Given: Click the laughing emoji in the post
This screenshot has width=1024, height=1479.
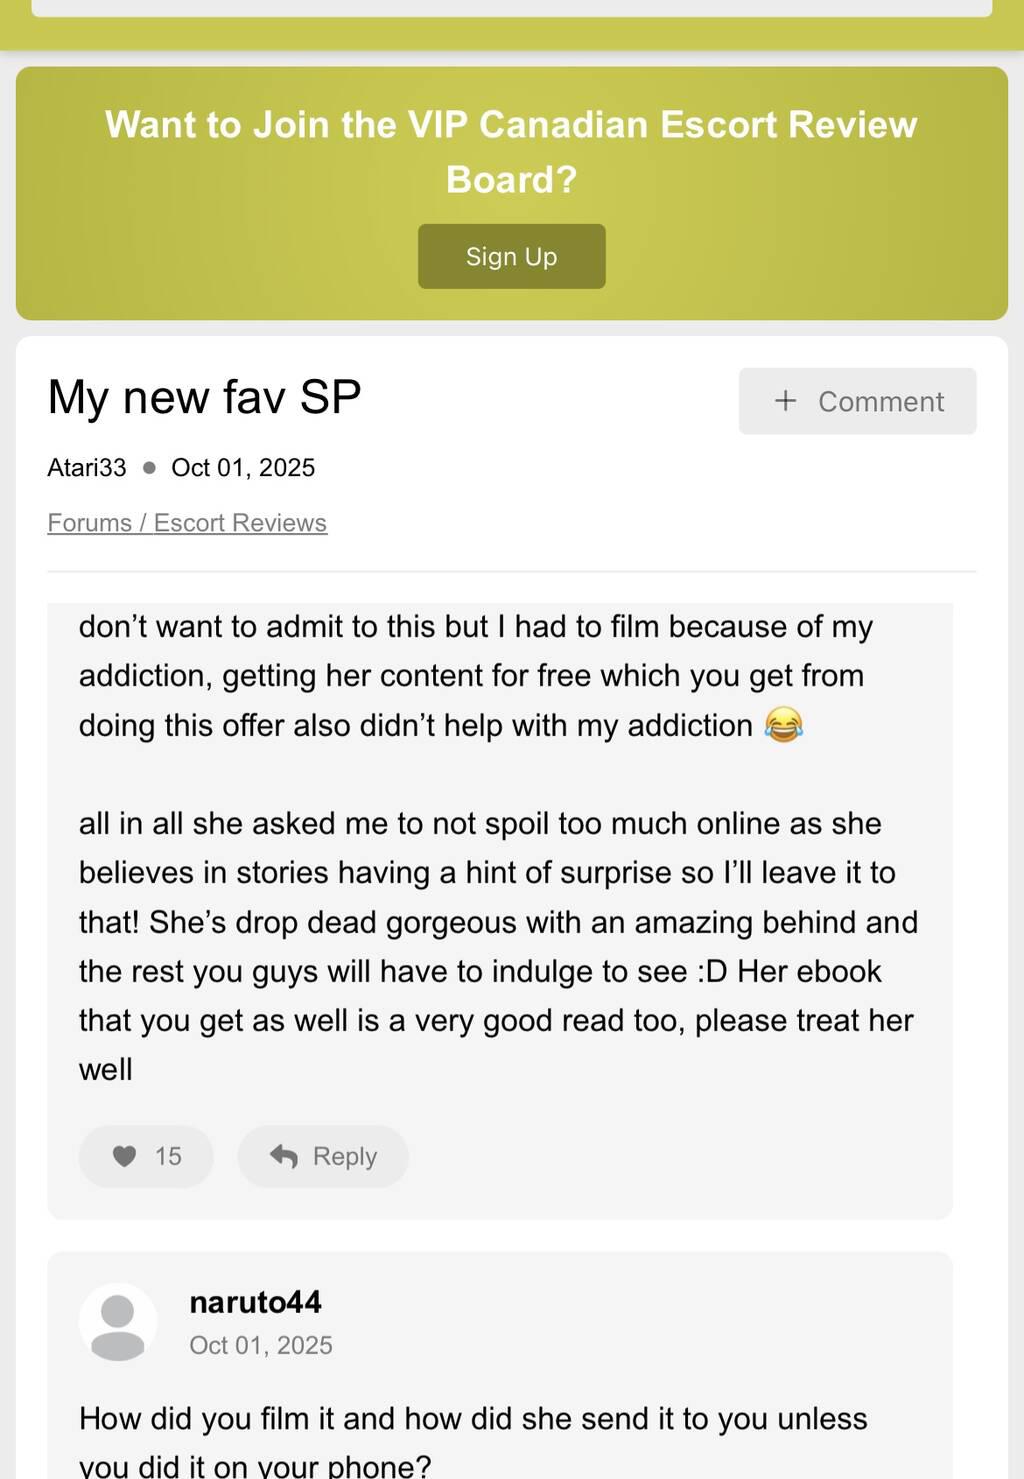Looking at the screenshot, I should pyautogui.click(x=783, y=725).
